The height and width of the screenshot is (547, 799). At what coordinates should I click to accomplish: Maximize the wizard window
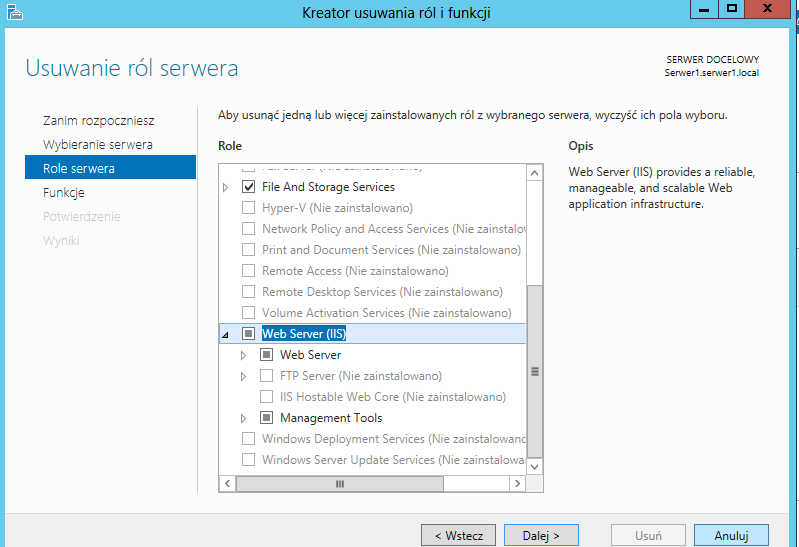click(x=732, y=9)
